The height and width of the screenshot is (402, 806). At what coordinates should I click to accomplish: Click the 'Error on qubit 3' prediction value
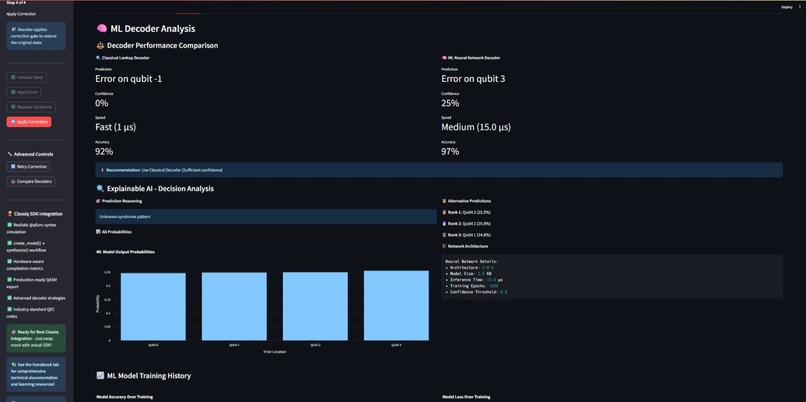tap(473, 79)
